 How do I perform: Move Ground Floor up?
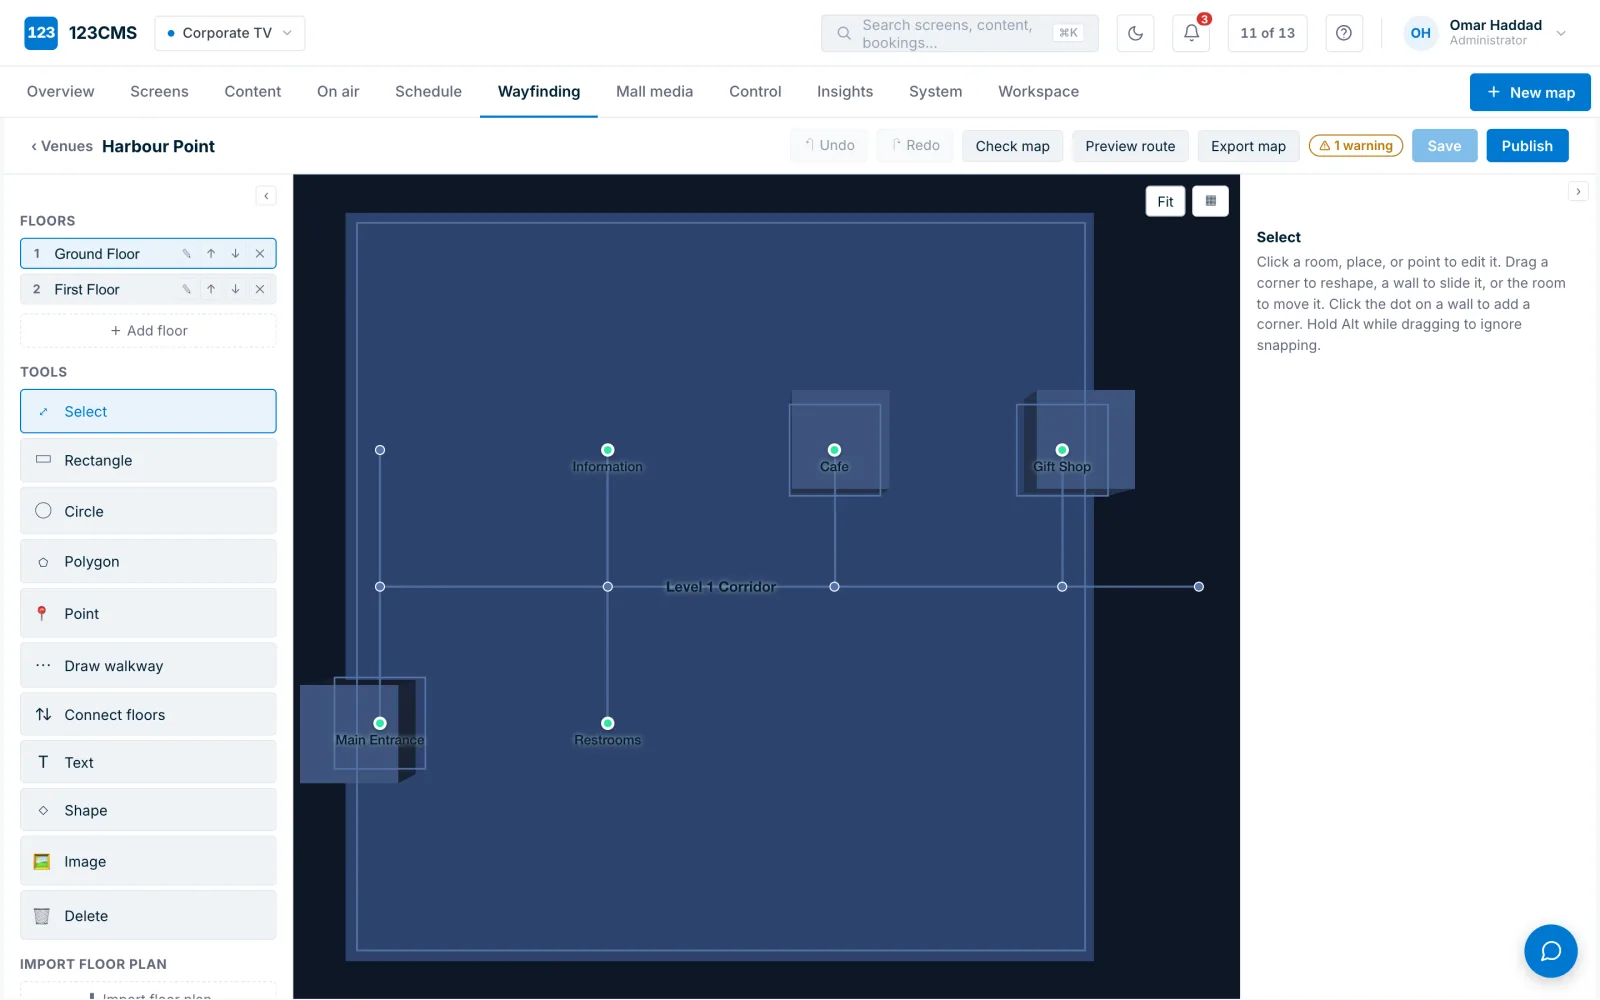click(x=211, y=254)
